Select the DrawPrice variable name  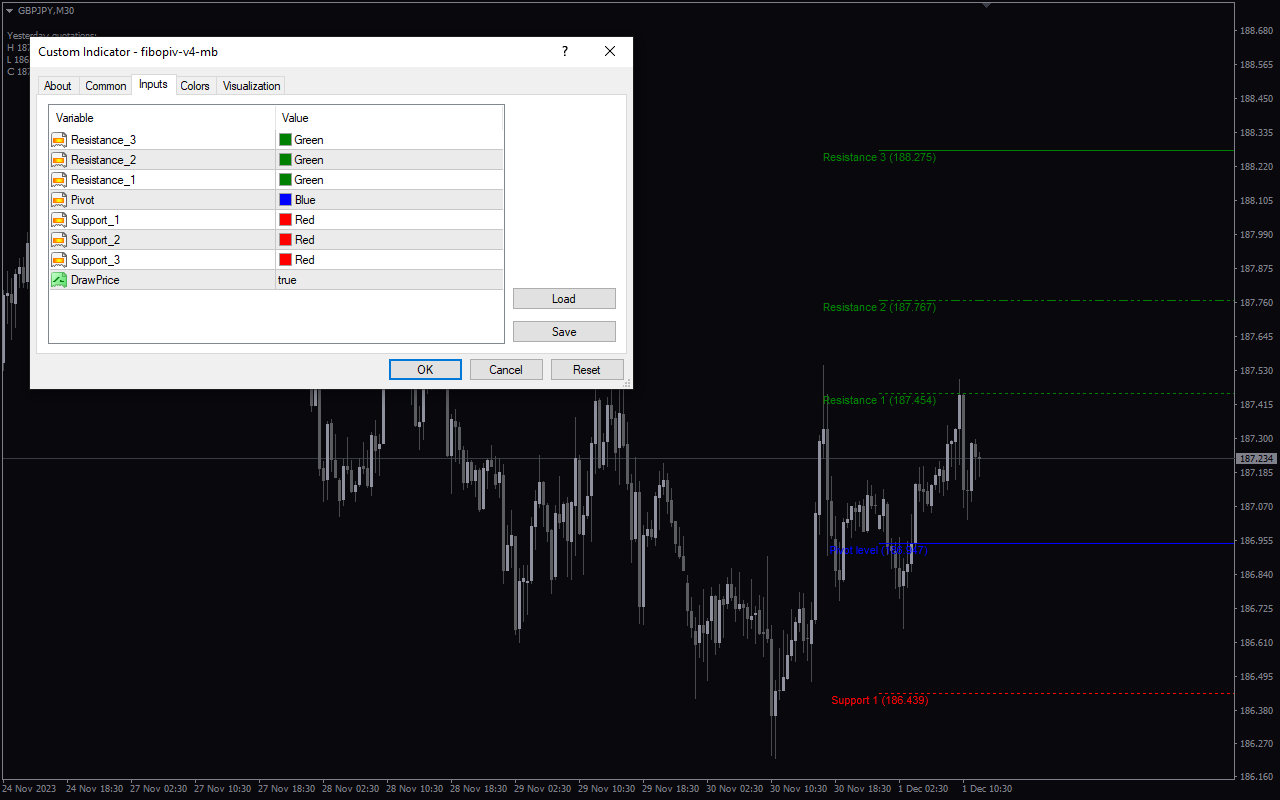click(95, 280)
